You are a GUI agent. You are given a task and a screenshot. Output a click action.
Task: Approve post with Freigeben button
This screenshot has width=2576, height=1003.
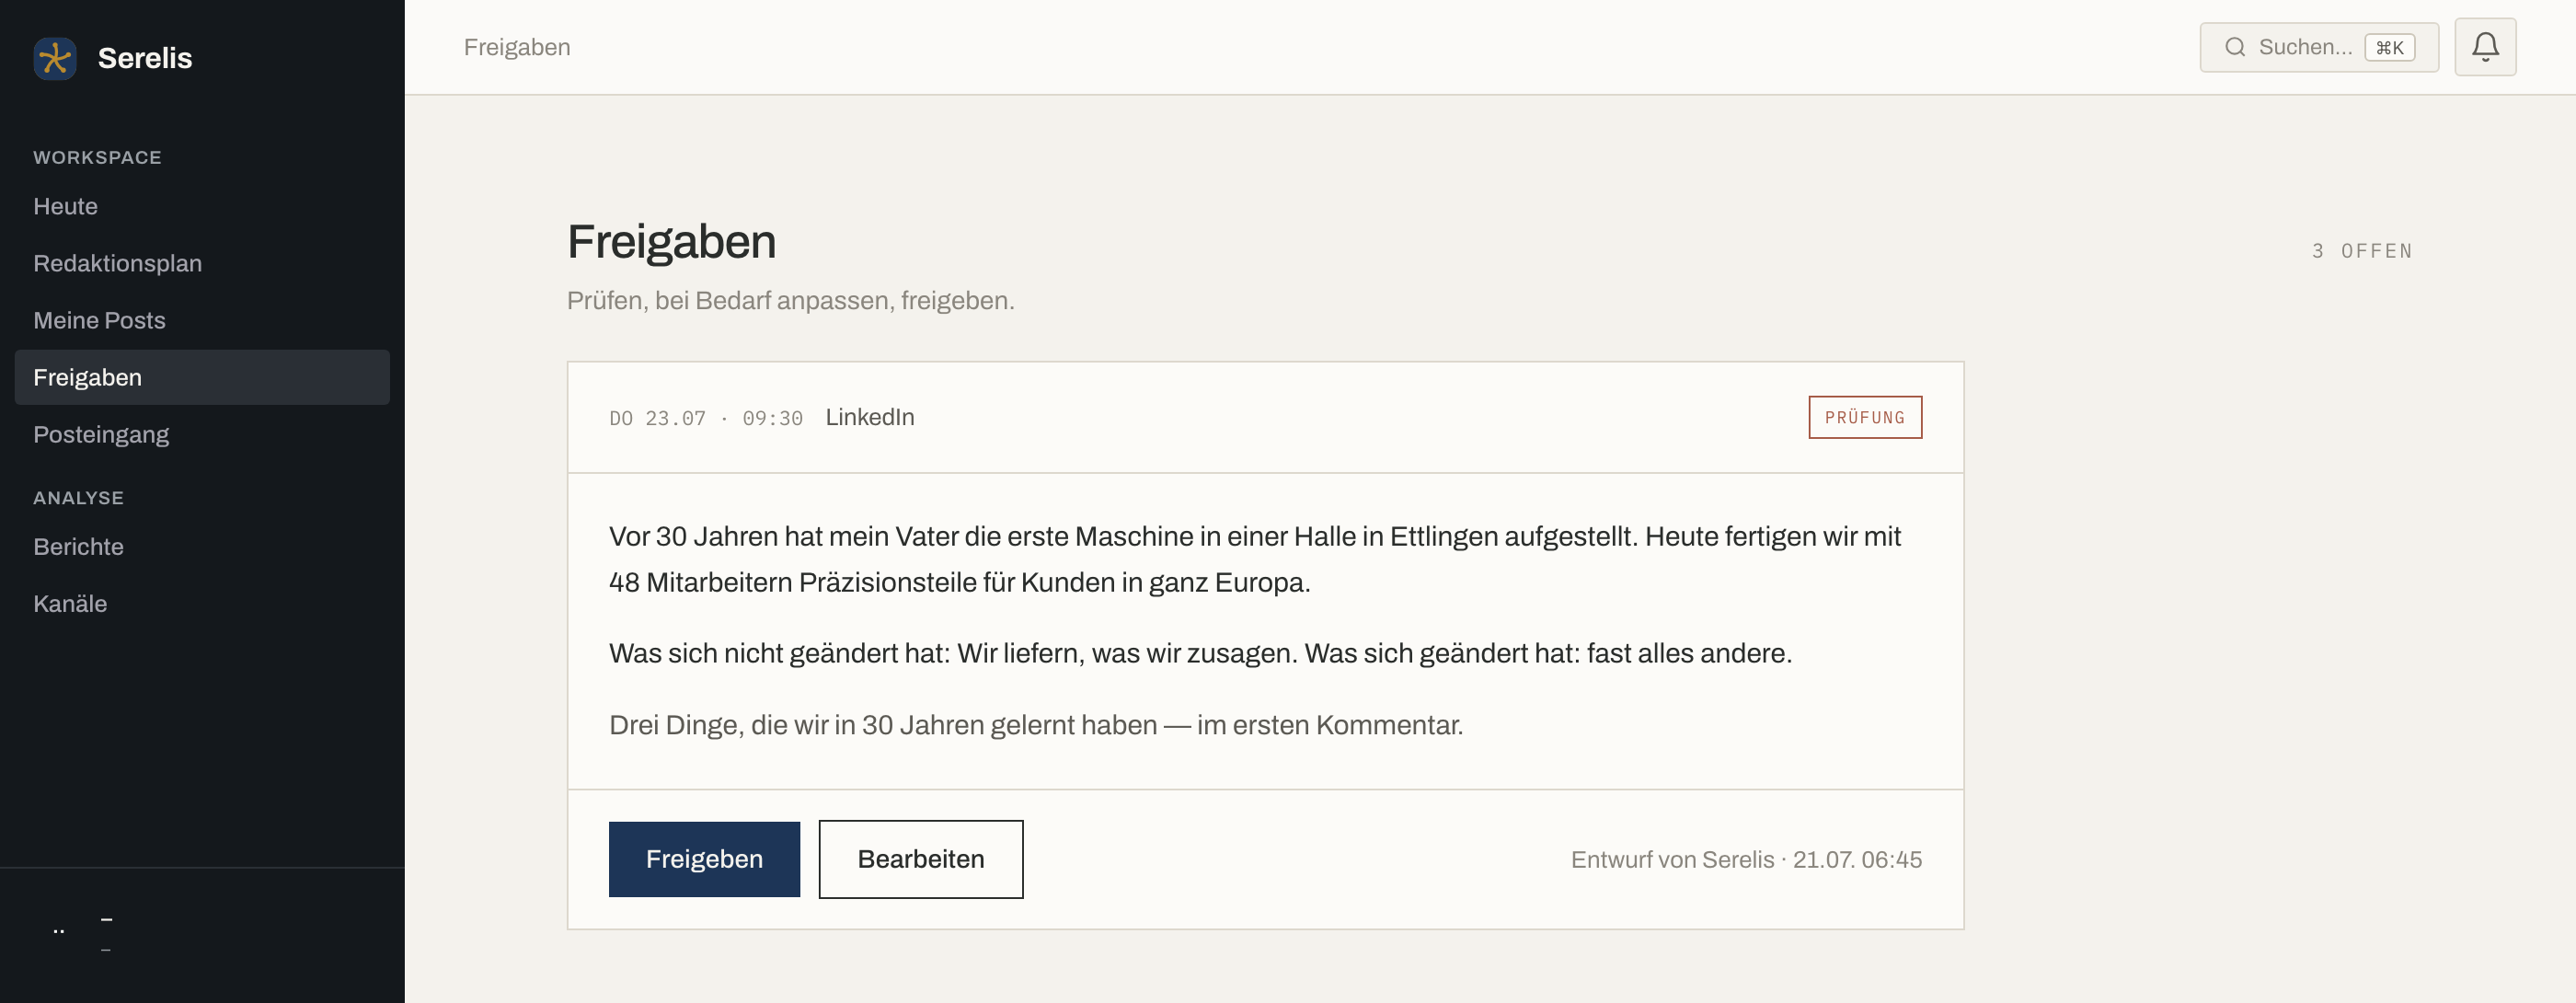pos(704,859)
